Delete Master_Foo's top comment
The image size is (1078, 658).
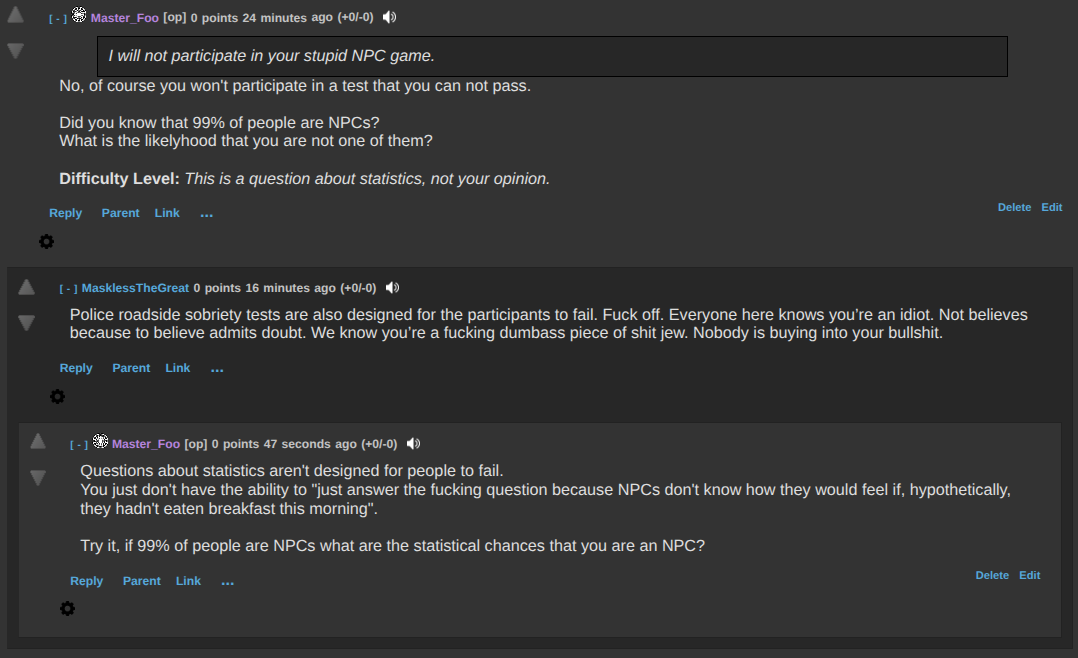tap(1014, 207)
